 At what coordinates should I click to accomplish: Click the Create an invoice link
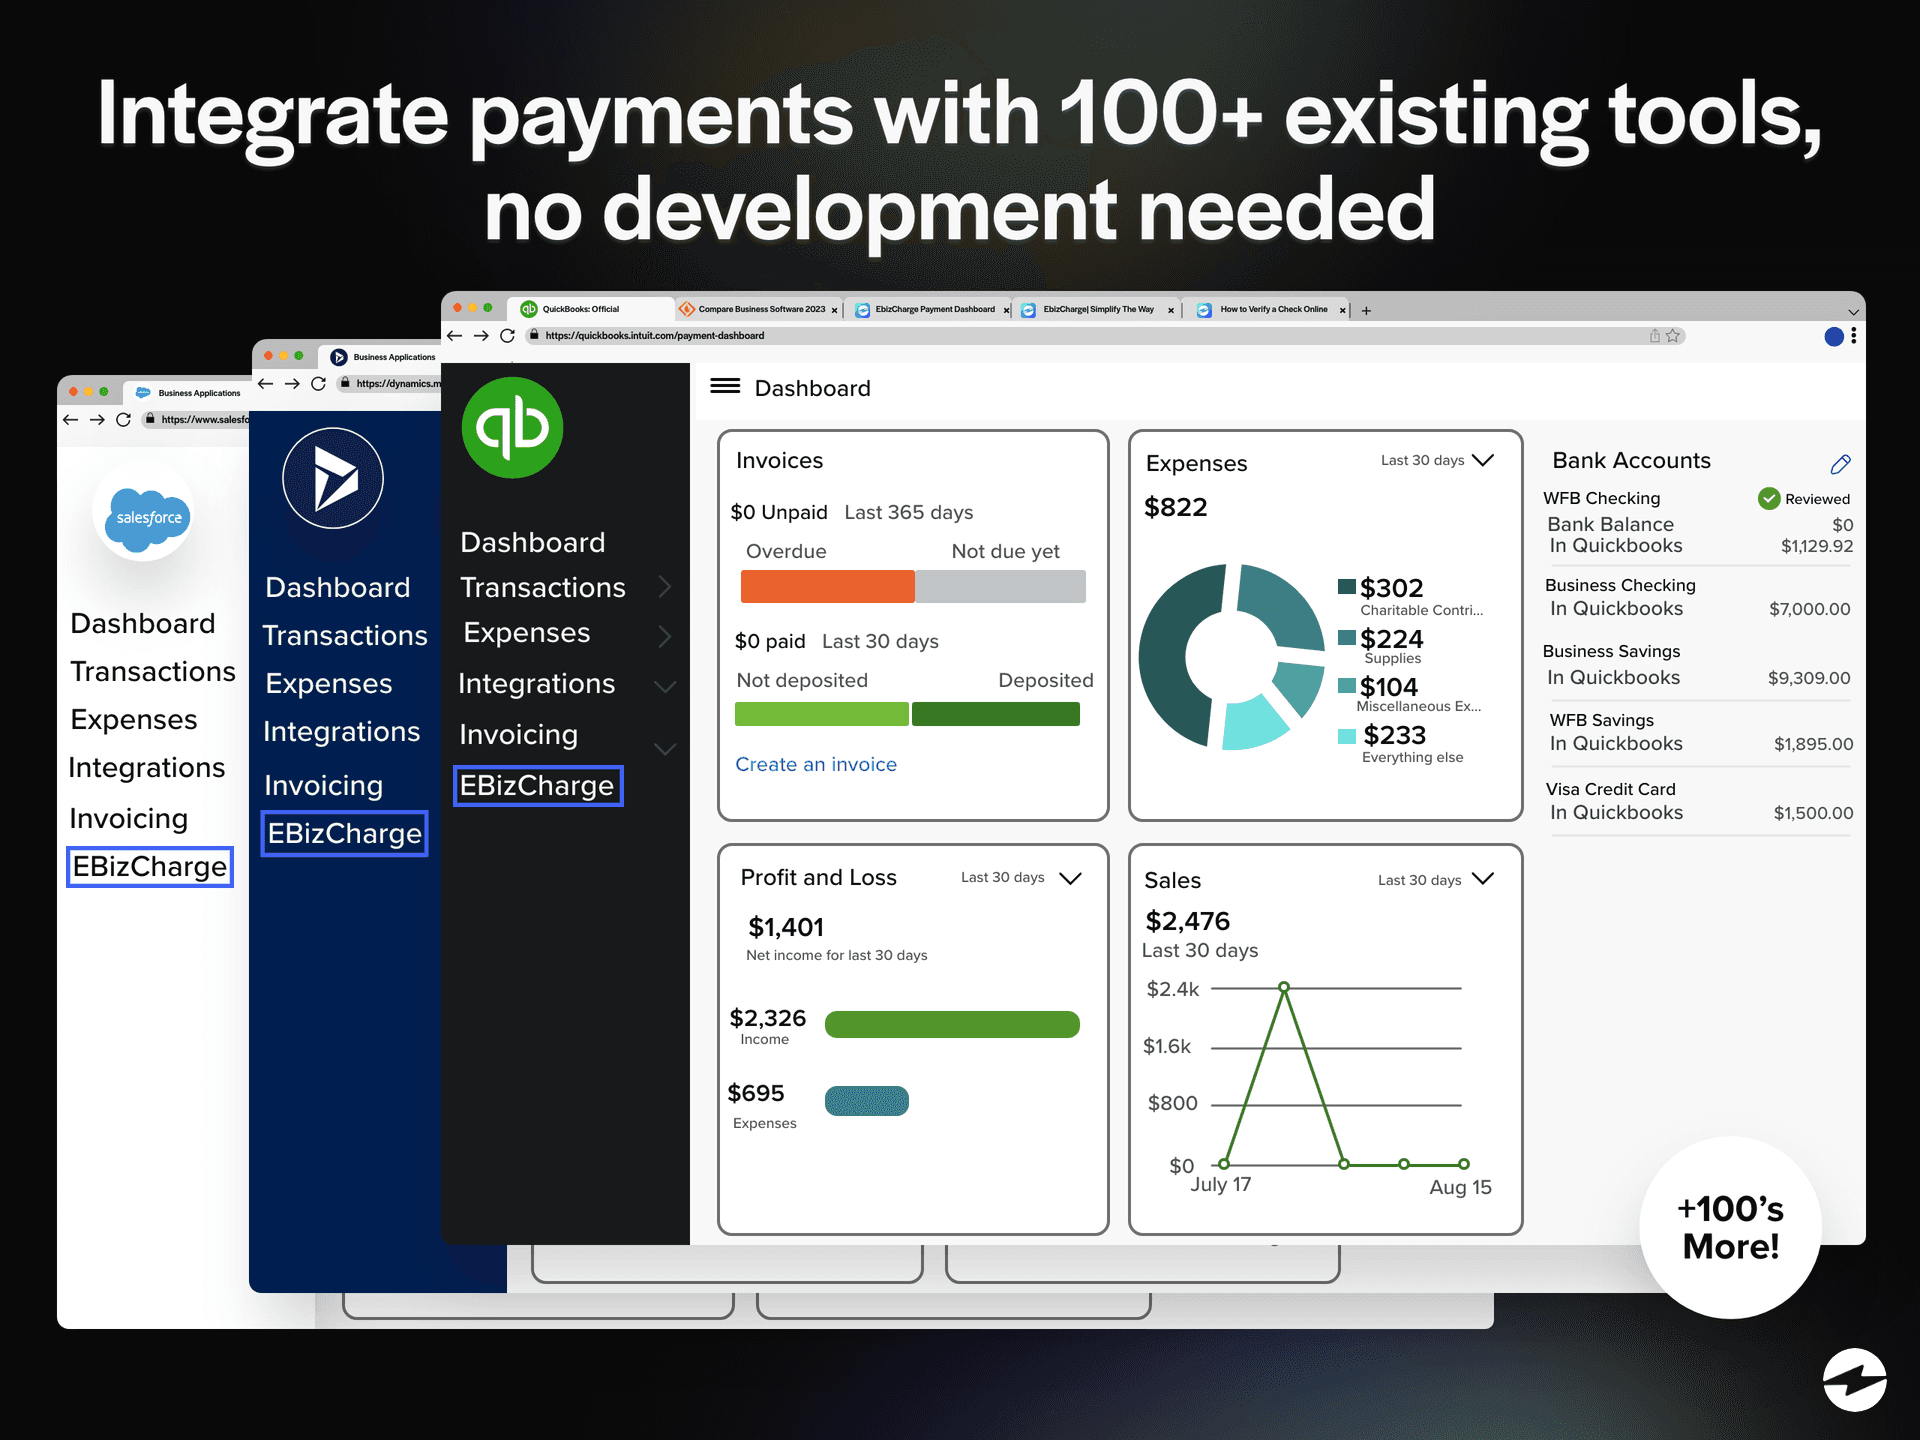click(x=816, y=764)
